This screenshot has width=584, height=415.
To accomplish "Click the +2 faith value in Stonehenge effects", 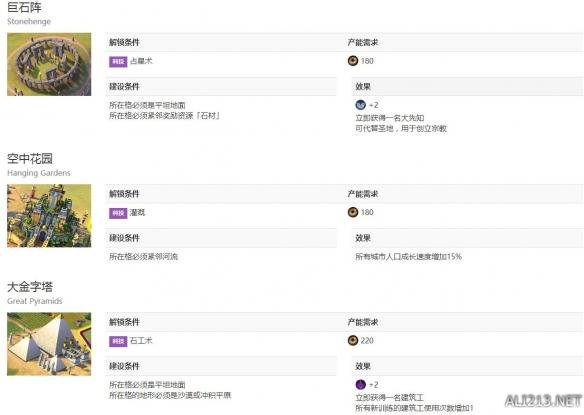I will click(374, 105).
